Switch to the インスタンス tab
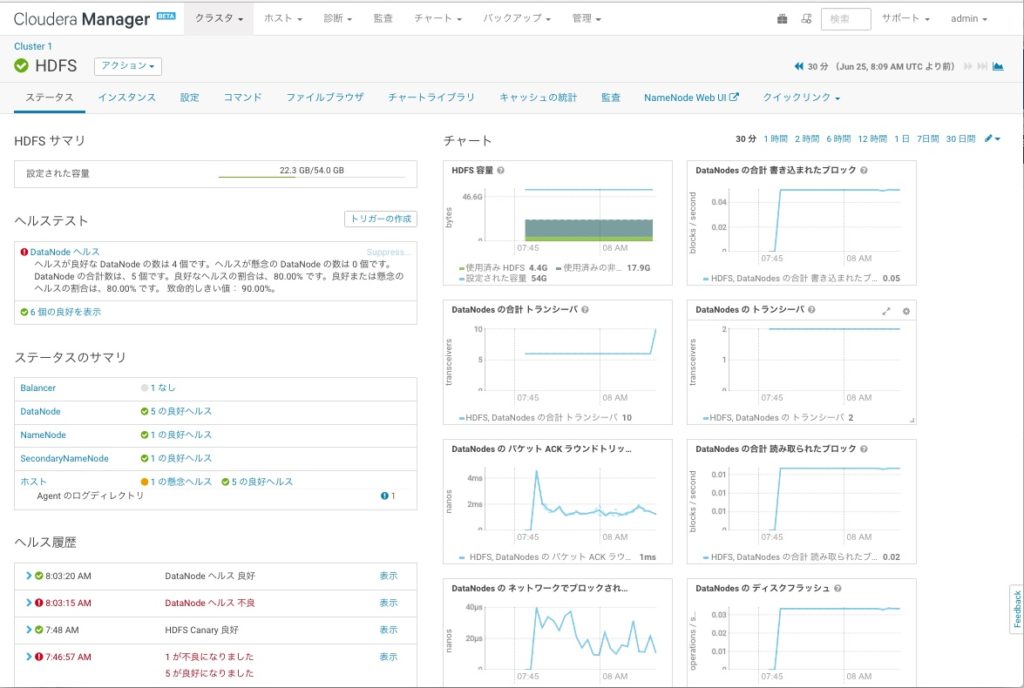The width and height of the screenshot is (1024, 688). tap(127, 97)
